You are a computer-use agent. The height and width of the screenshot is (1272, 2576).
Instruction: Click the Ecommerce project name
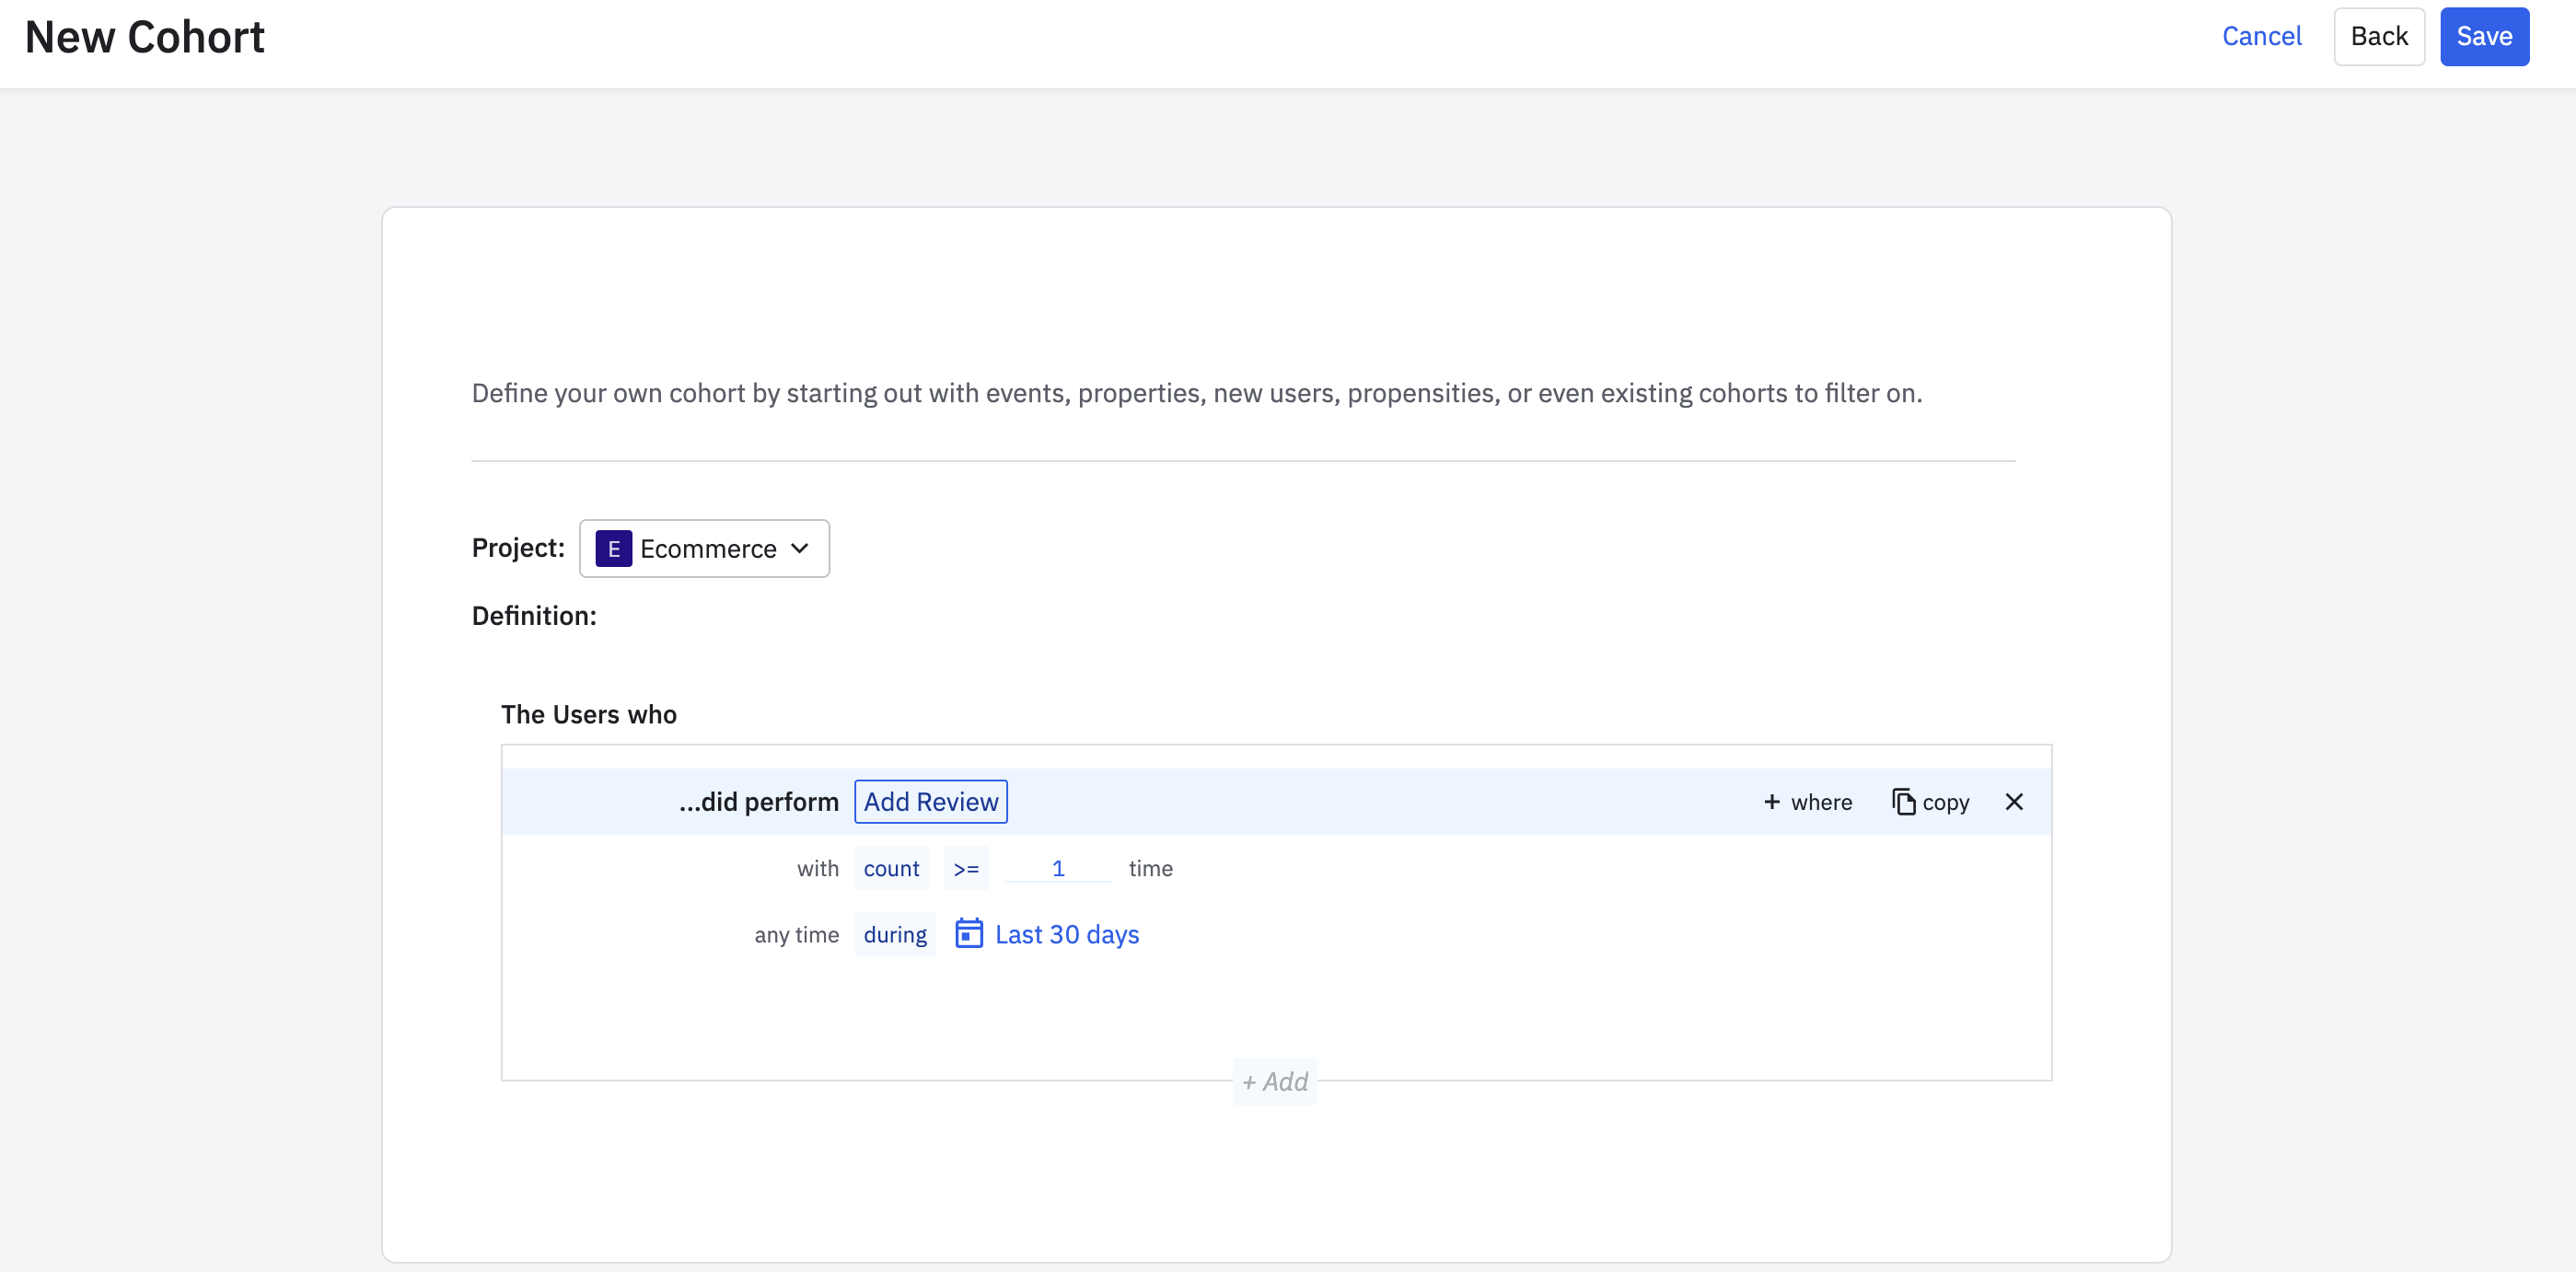point(707,548)
